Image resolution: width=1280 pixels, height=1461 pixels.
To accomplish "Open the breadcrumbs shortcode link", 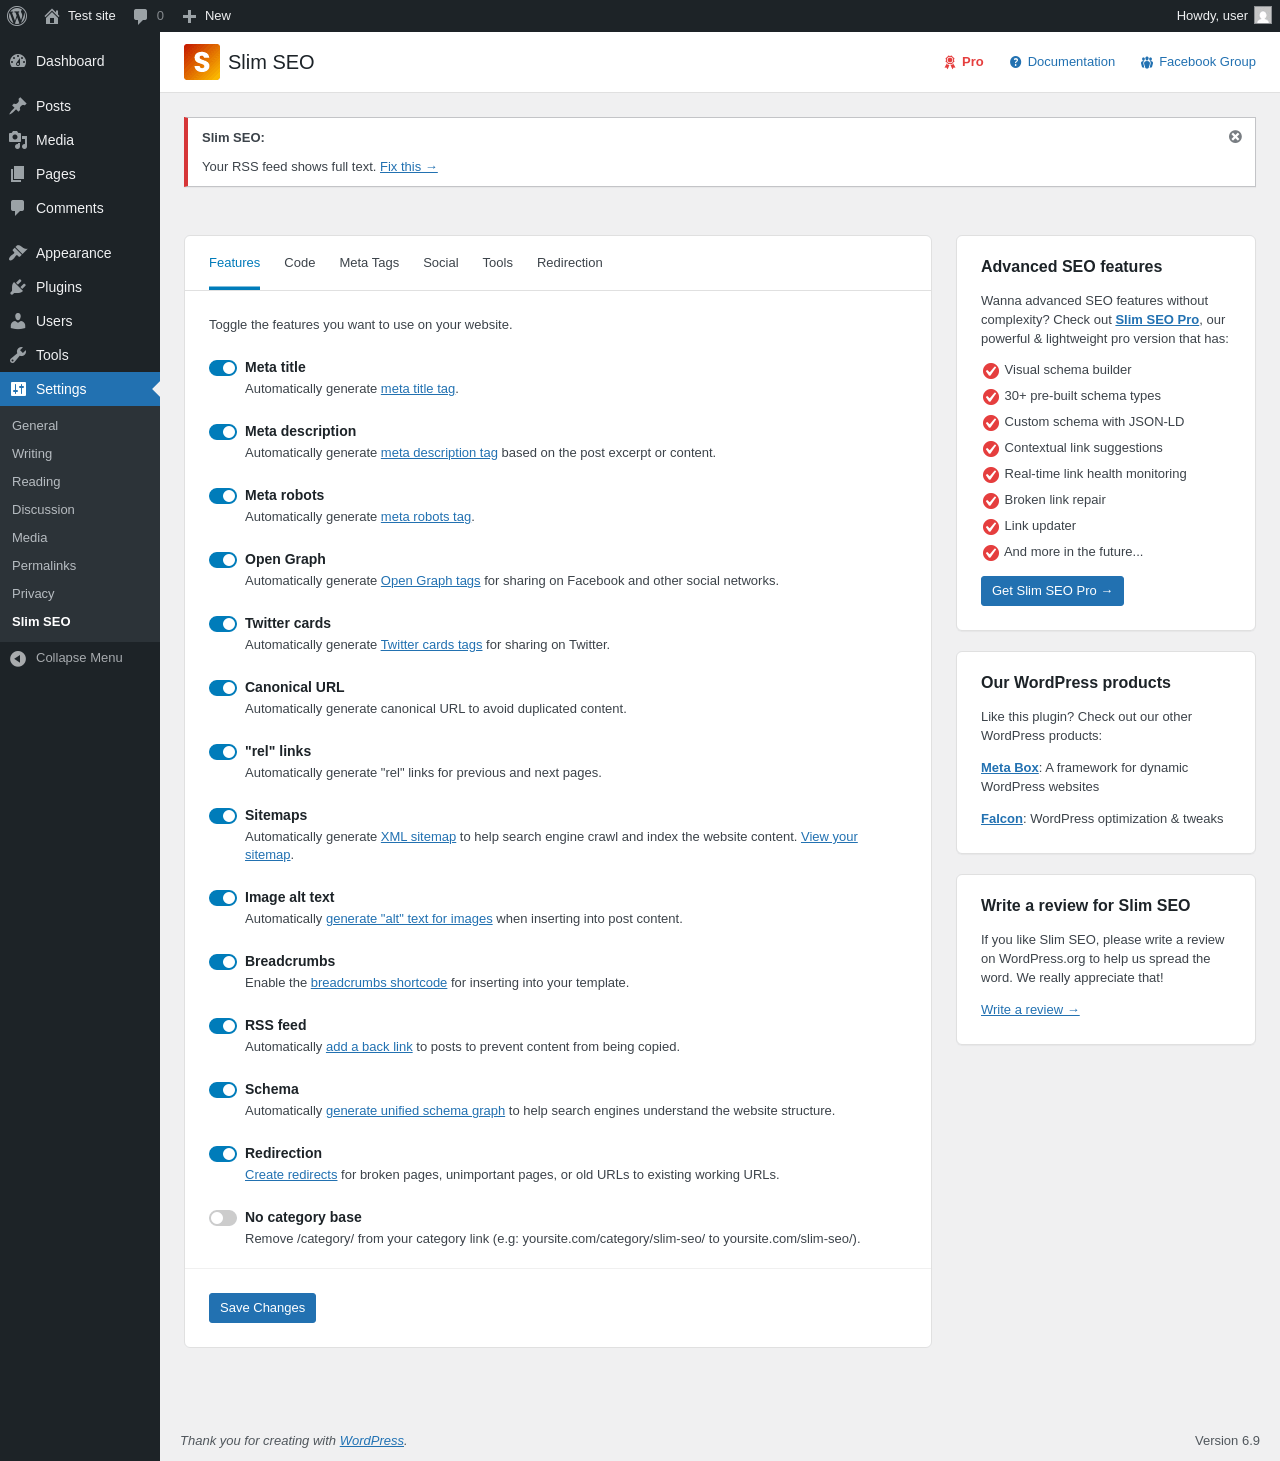I will [x=379, y=983].
